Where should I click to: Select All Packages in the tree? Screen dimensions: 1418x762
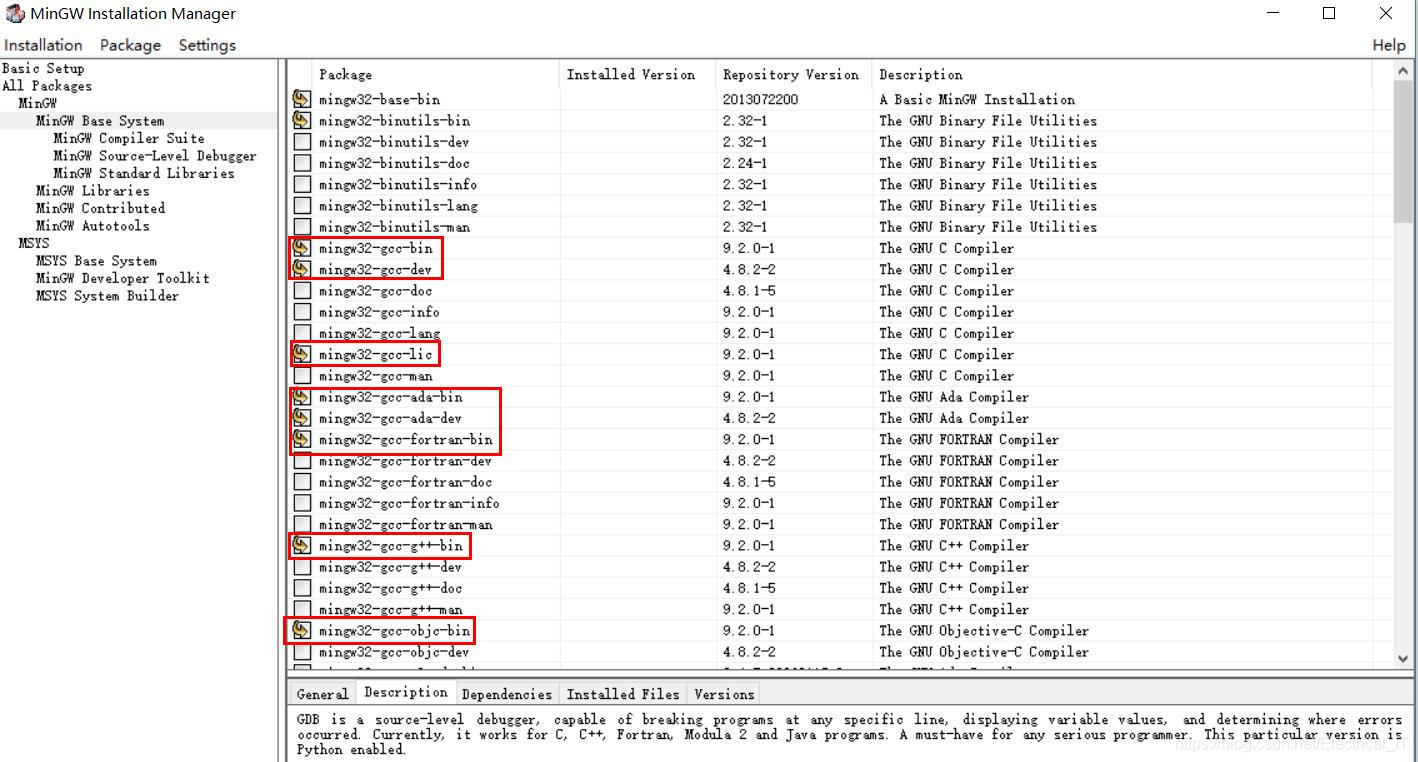[x=47, y=85]
